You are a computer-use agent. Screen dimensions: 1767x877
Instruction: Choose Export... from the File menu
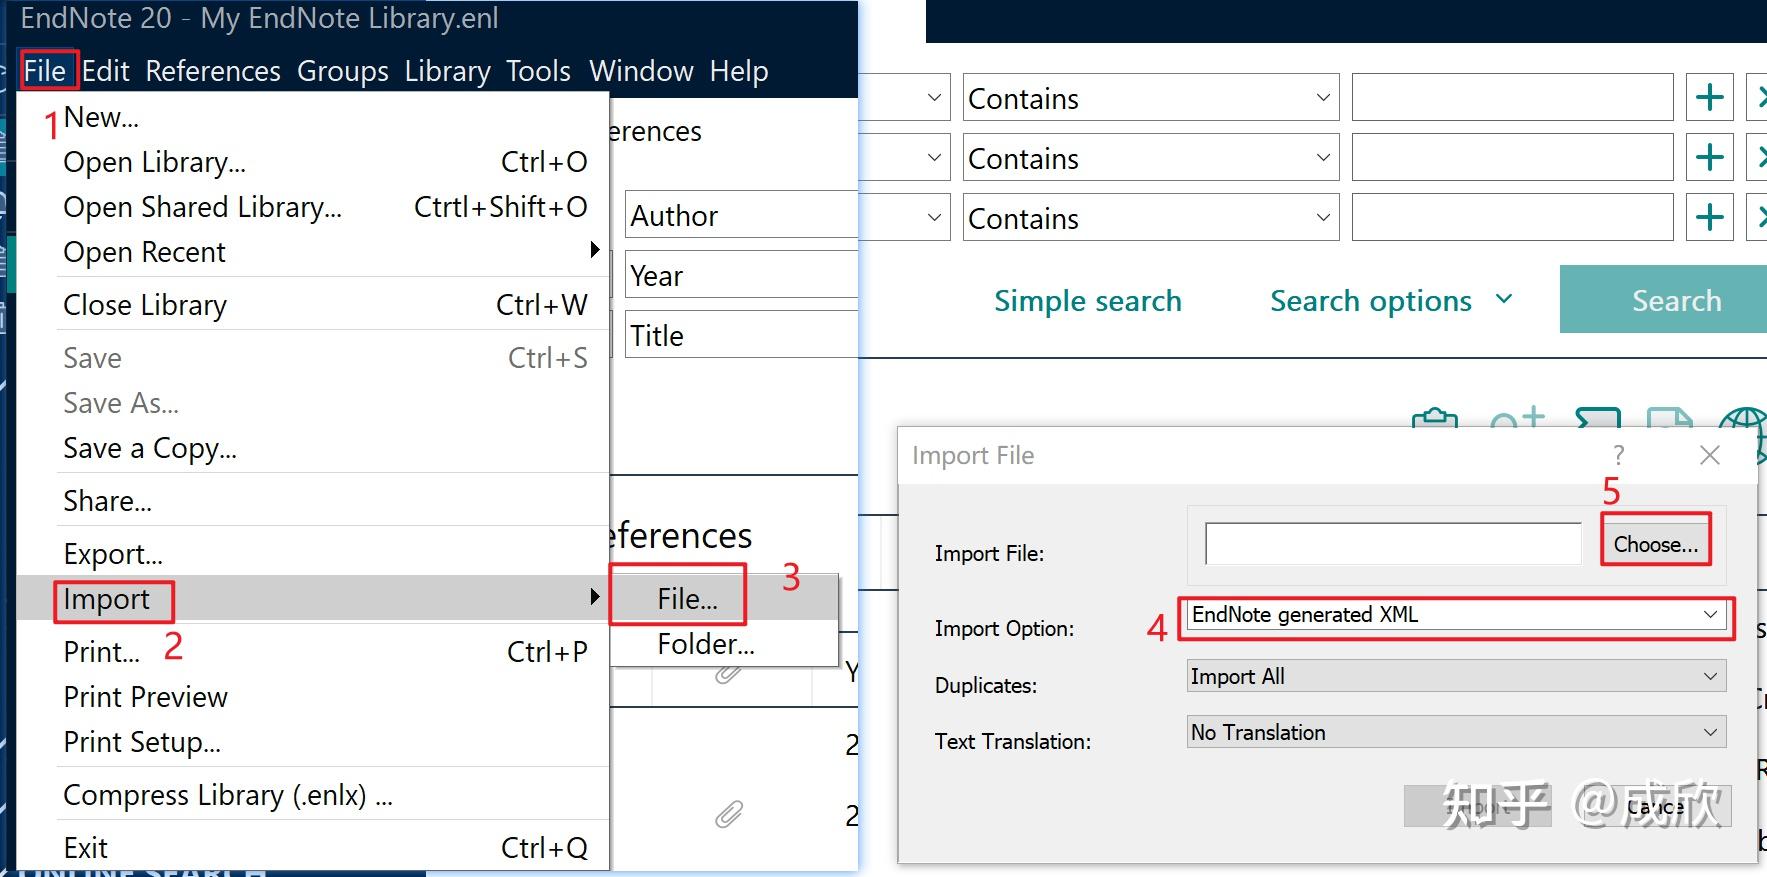112,554
